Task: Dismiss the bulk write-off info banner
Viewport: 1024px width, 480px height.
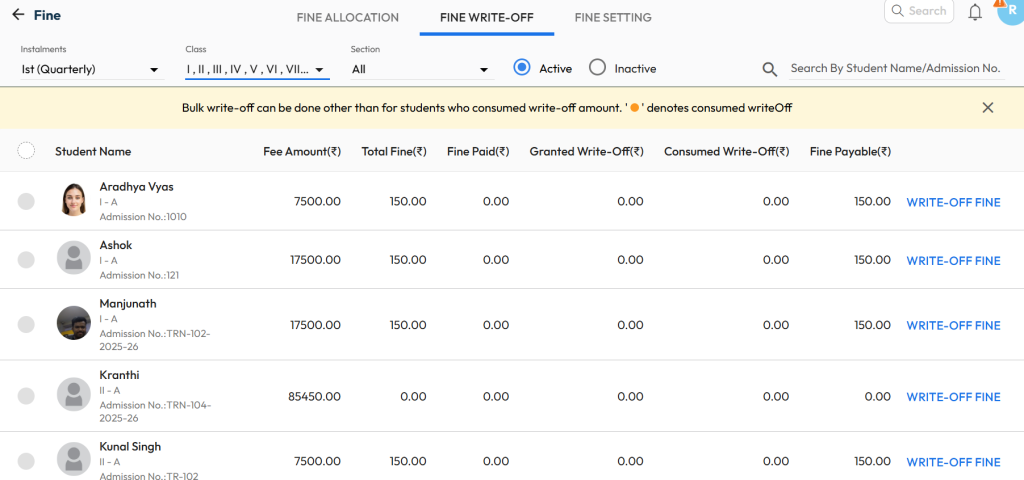Action: [988, 108]
